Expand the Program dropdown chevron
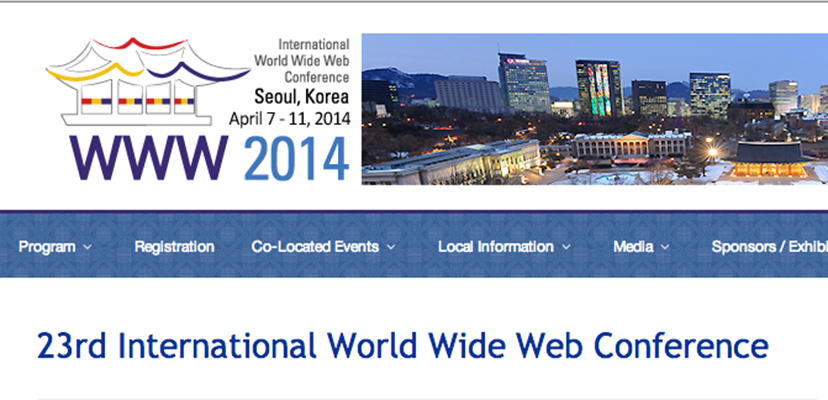This screenshot has width=828, height=400. (88, 247)
